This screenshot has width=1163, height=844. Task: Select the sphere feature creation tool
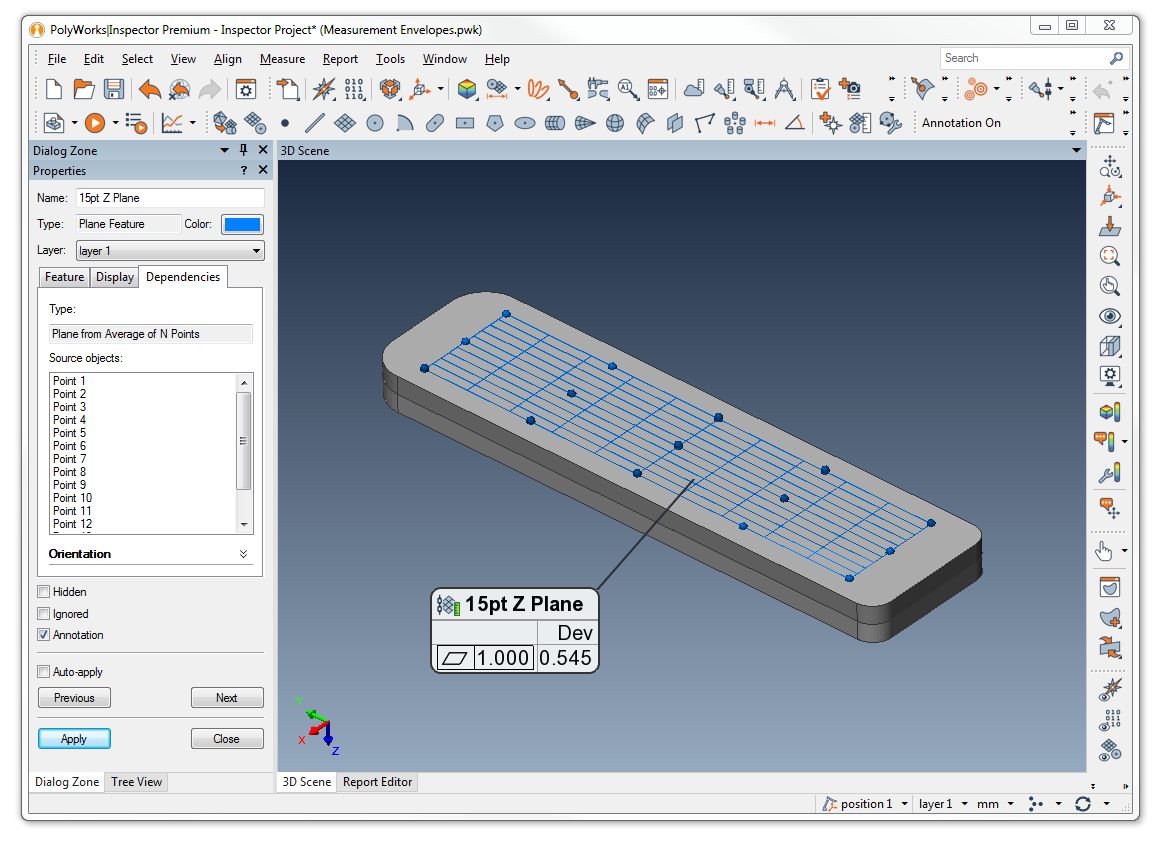coord(614,123)
